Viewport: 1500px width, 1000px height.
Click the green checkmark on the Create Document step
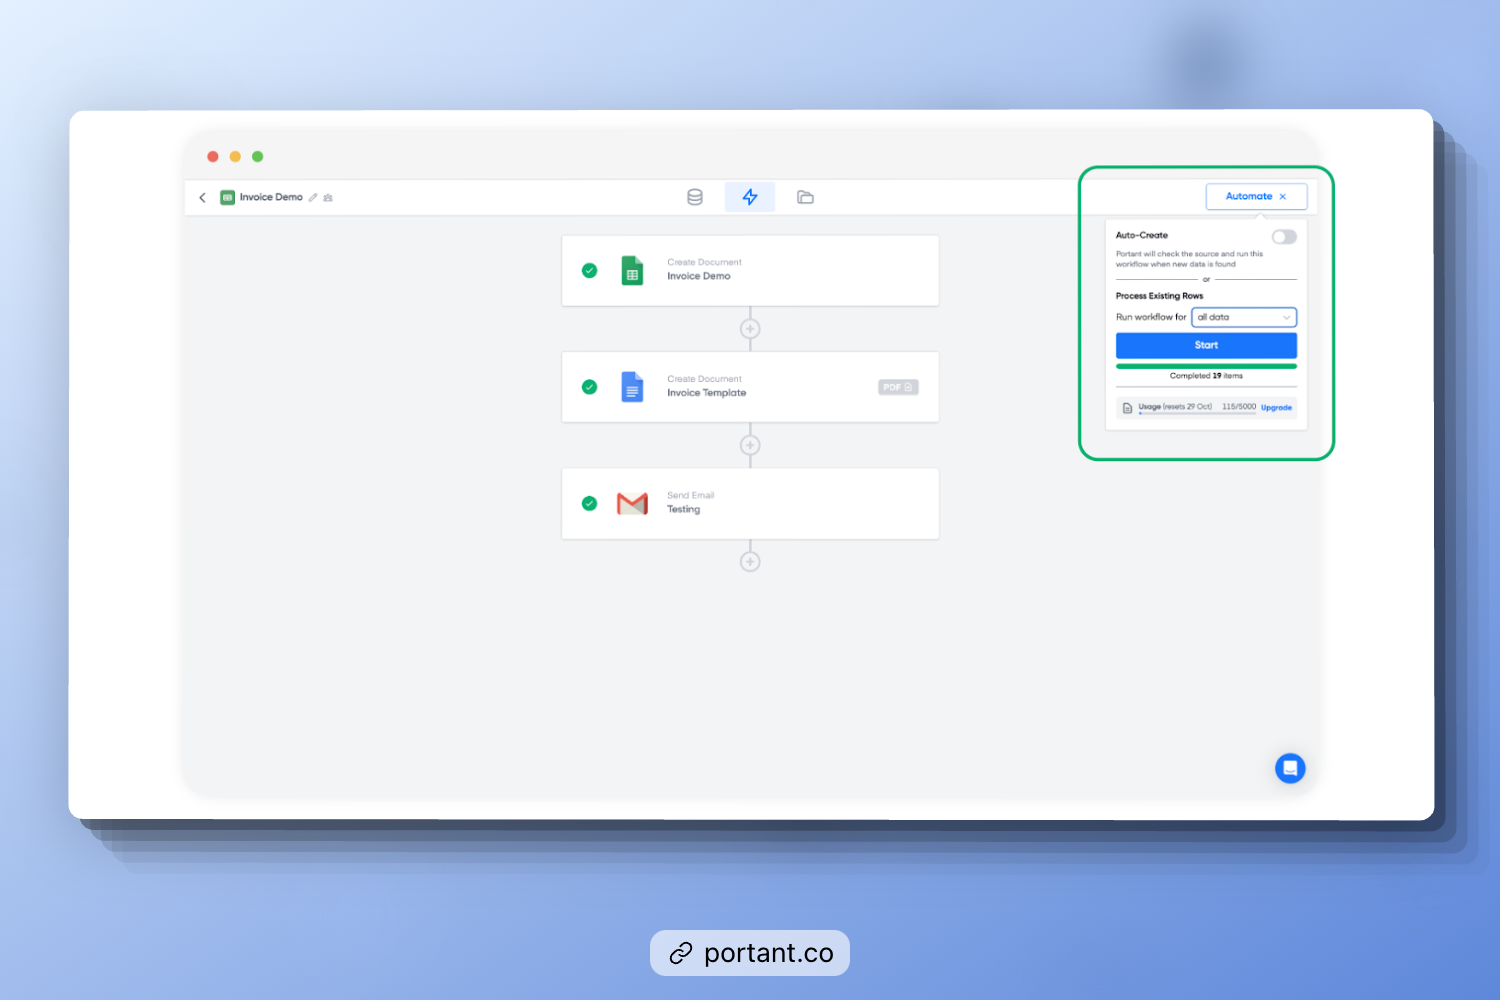pyautogui.click(x=589, y=270)
